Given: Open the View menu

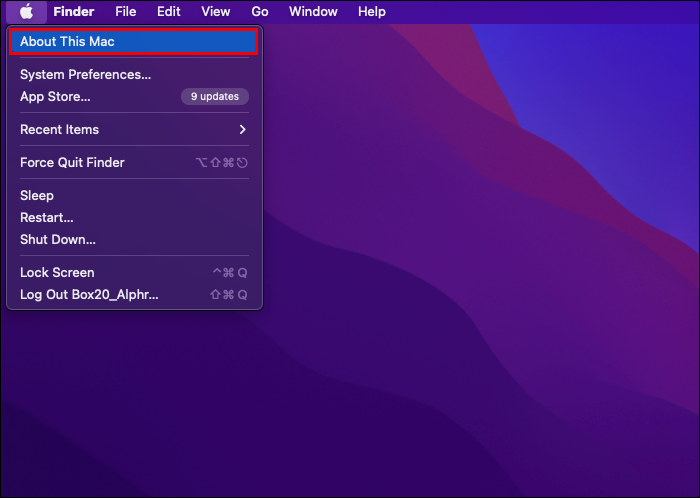Looking at the screenshot, I should [216, 12].
